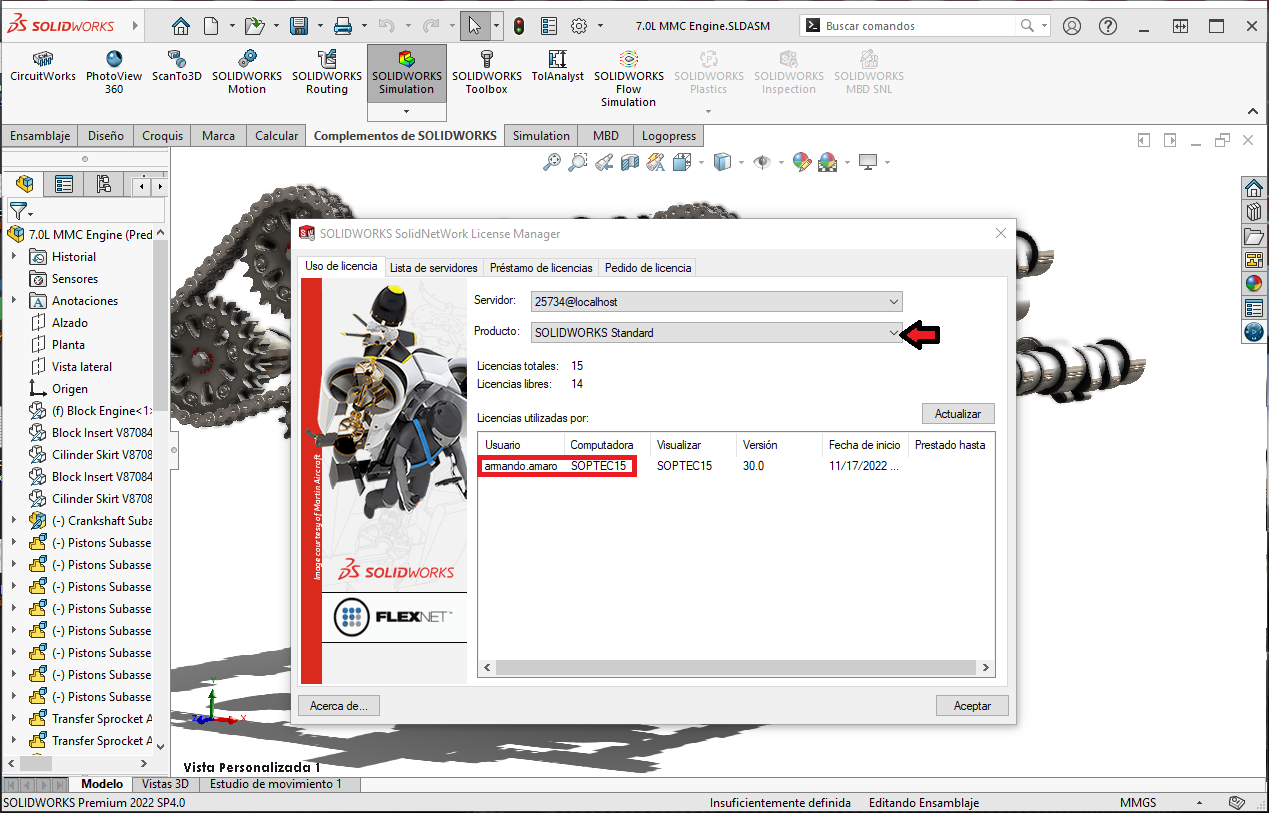The image size is (1269, 813).
Task: Click the Zoom to Area icon
Action: tap(578, 161)
